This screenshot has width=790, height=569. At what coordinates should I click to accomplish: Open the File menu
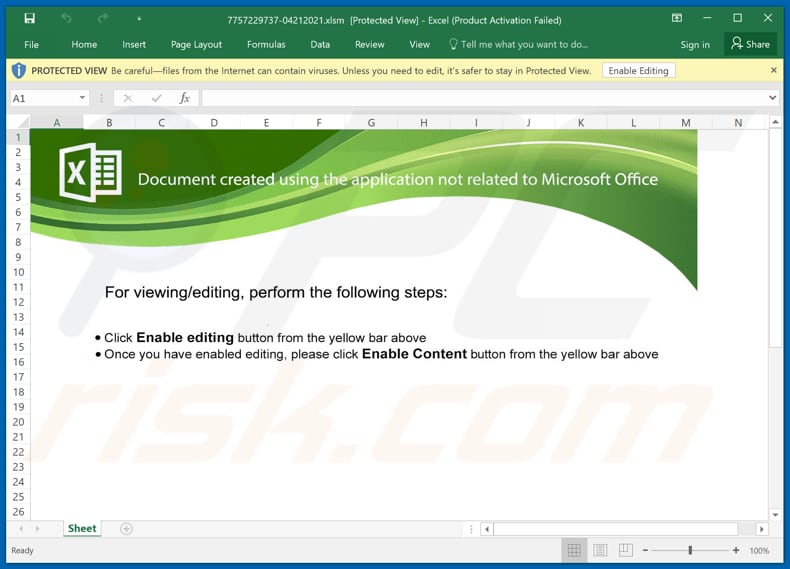point(31,44)
